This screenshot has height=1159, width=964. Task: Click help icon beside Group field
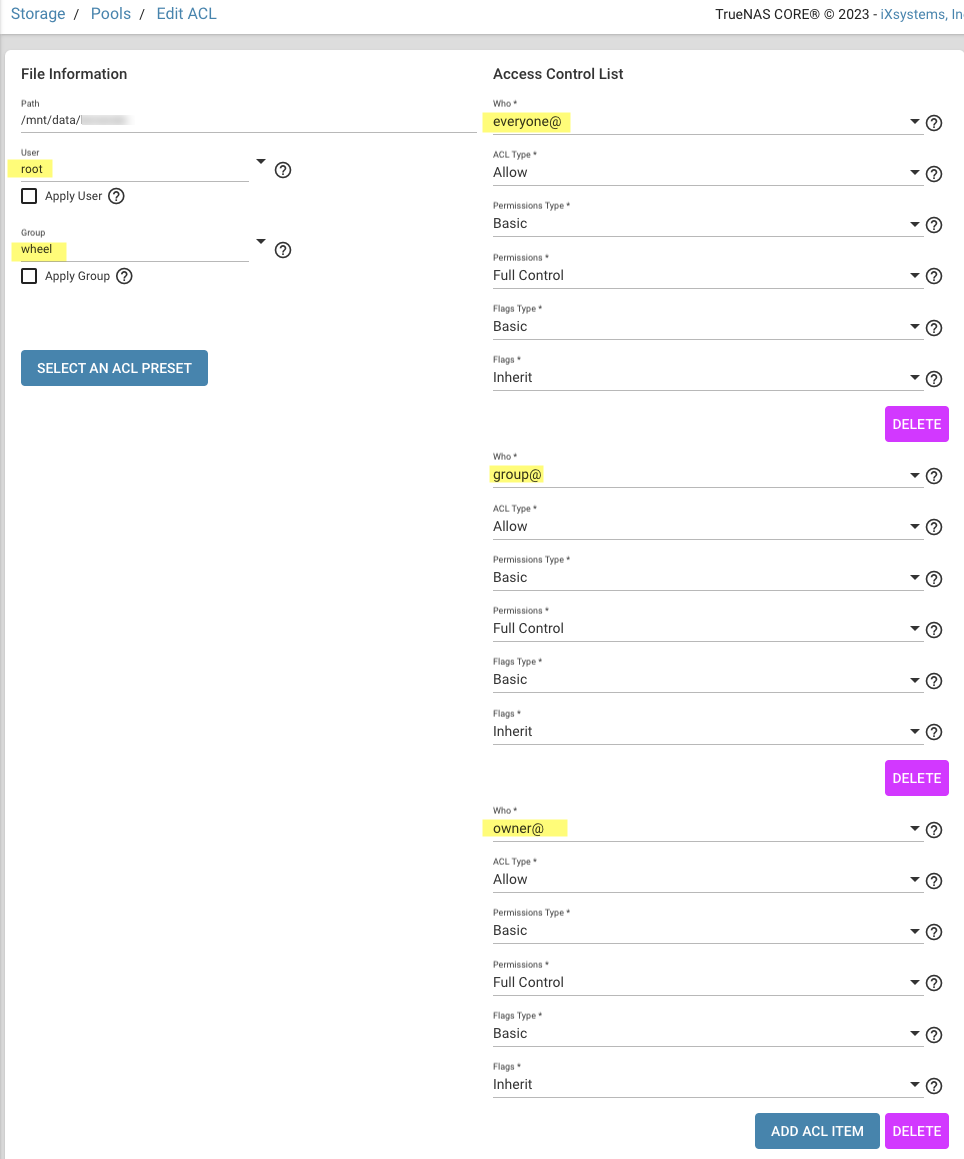pos(283,250)
